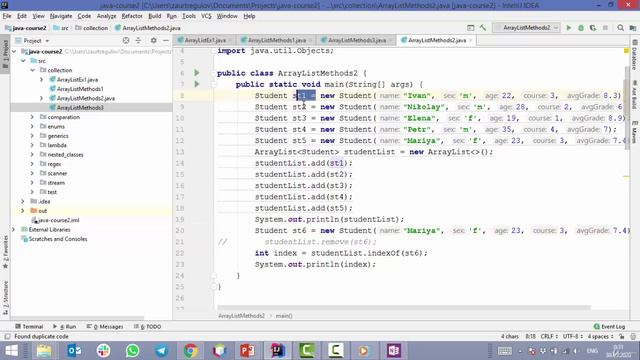Start debugging with the bug icon
640x360 pixels.
coord(581,28)
